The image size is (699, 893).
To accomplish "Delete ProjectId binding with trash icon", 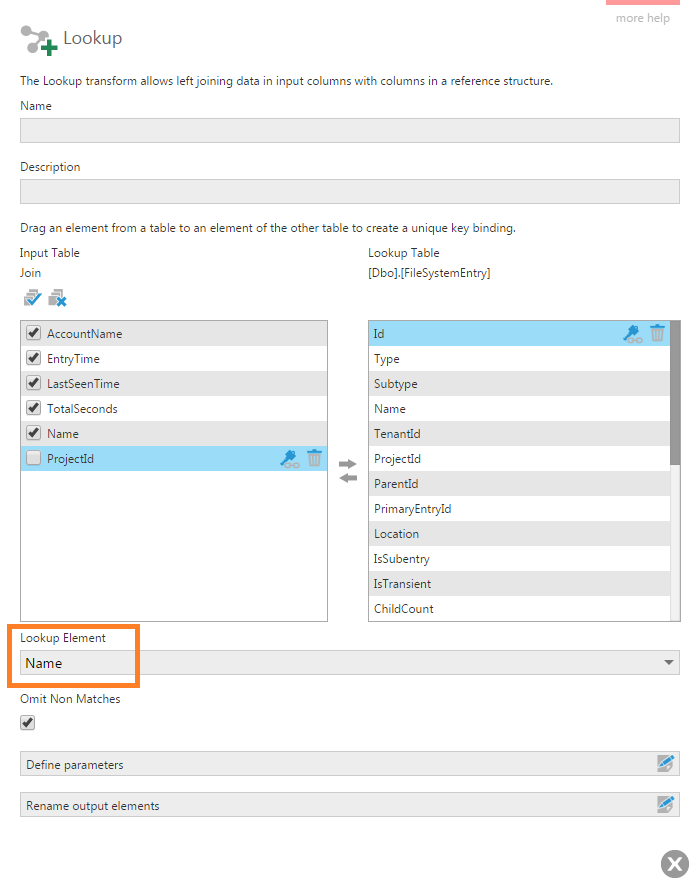I will (x=314, y=458).
